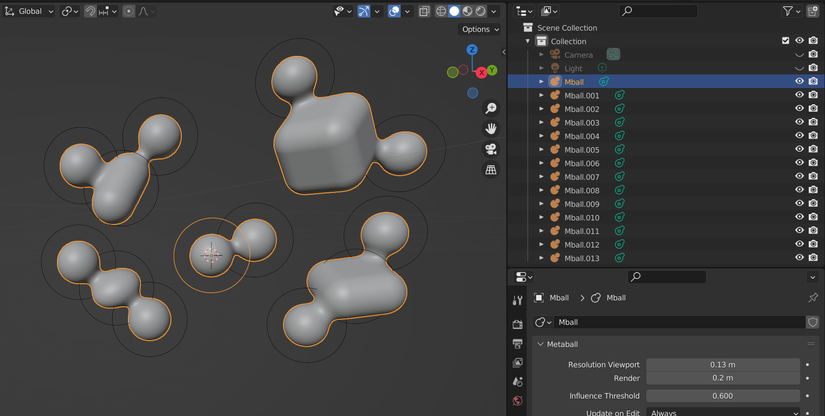Click the Light data icon in outliner
825x416 pixels.
pos(602,68)
